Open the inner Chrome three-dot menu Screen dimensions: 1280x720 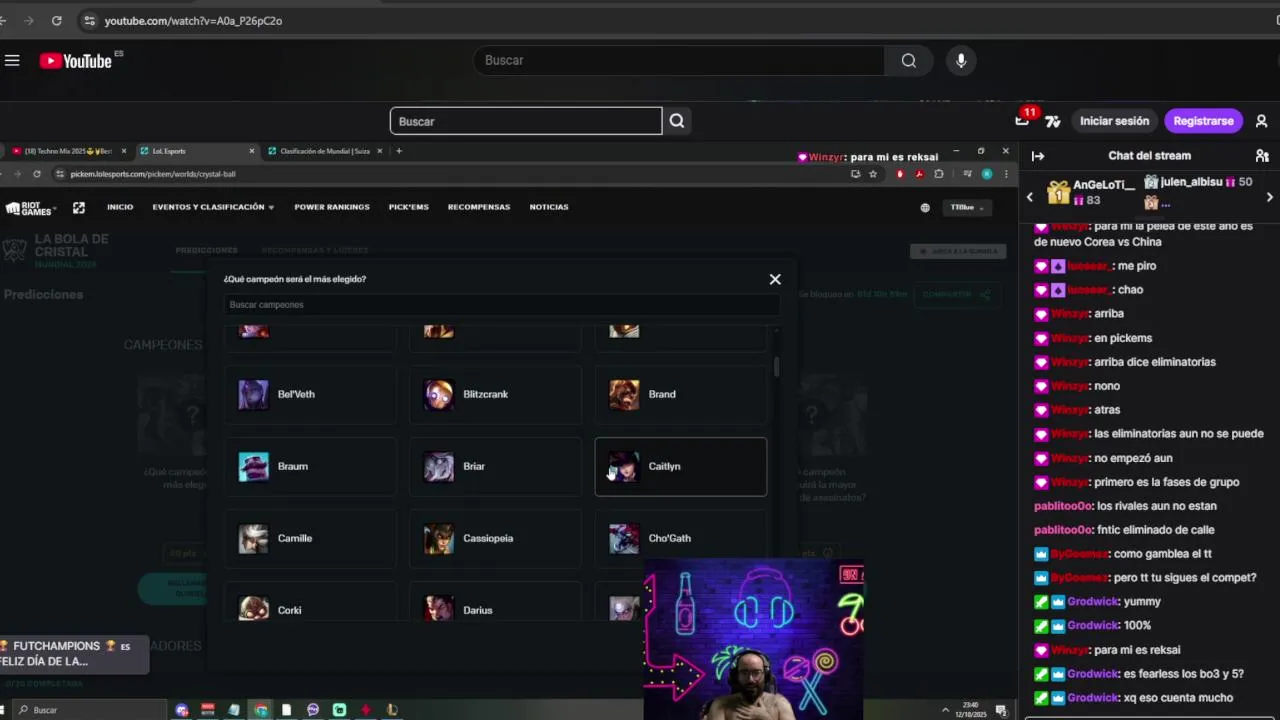pyautogui.click(x=1006, y=174)
